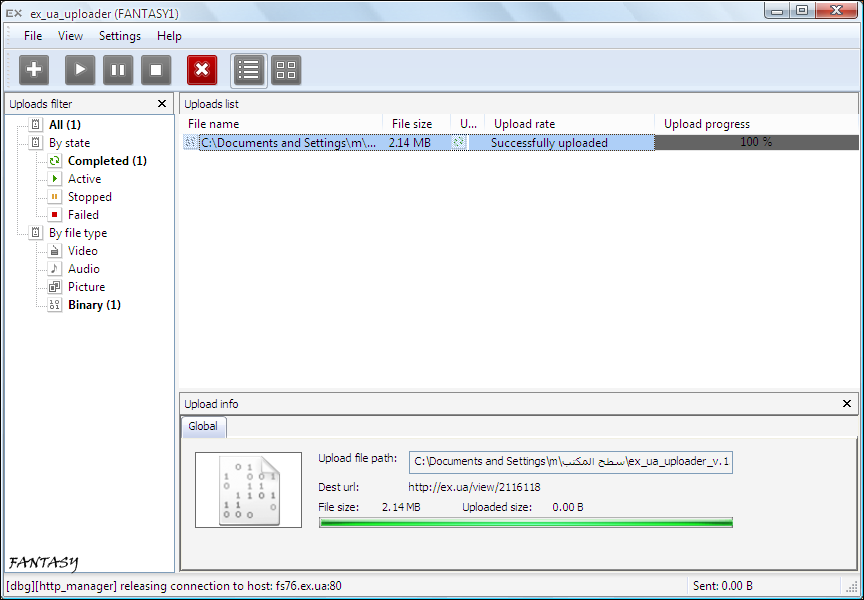Screen dimensions: 864x600
Task: Click the By file type node icon
Action: point(36,233)
